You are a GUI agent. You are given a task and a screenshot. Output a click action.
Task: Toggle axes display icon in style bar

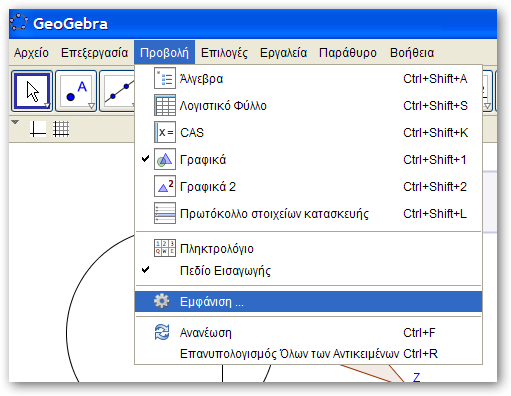tap(38, 129)
